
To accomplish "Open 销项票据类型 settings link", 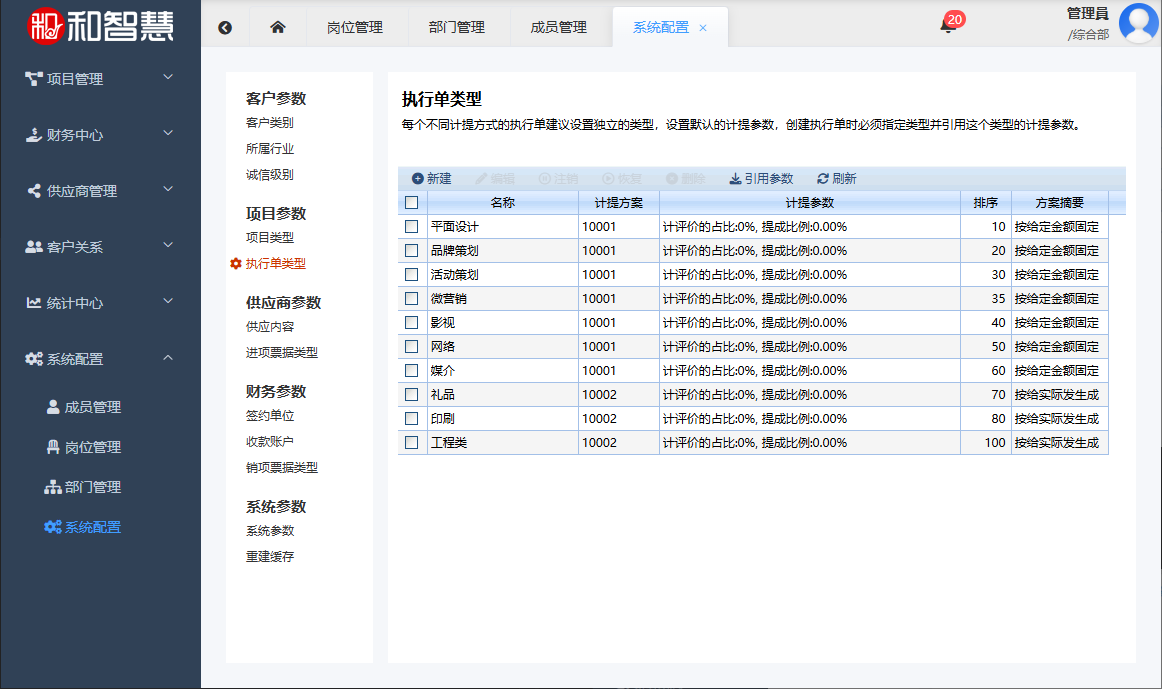I will 282,467.
